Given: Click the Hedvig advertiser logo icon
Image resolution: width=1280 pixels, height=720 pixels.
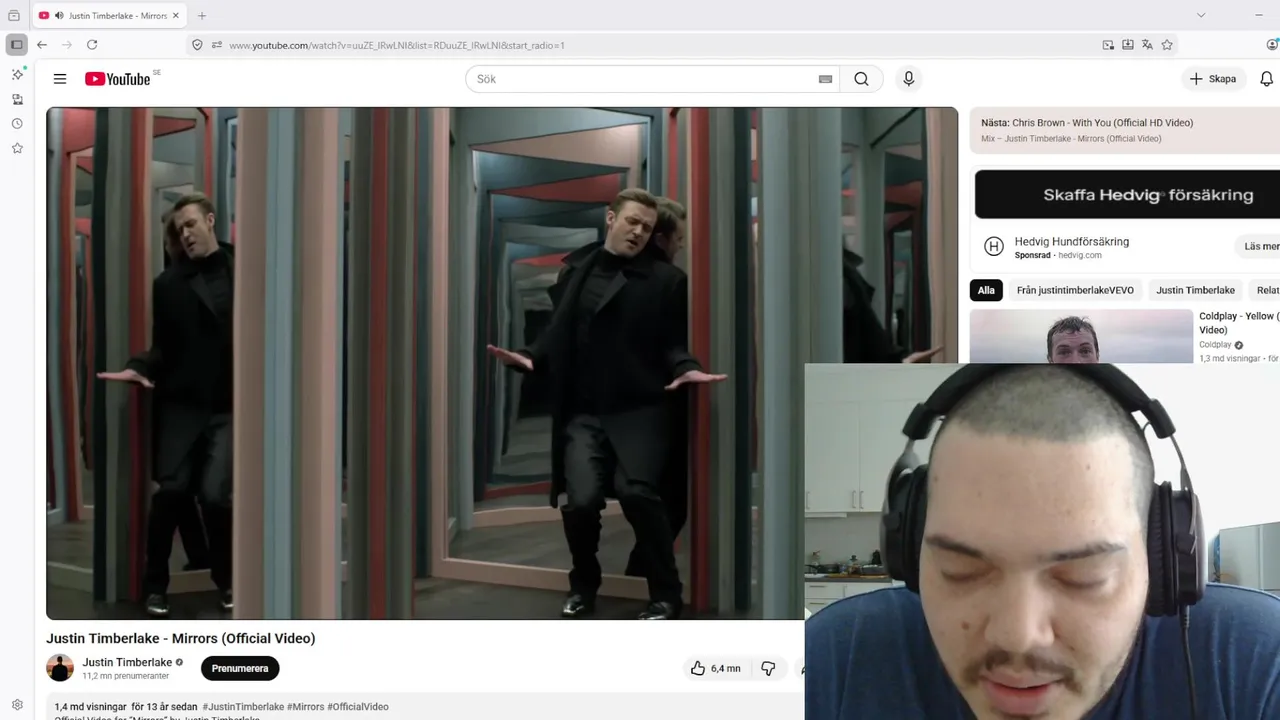Looking at the screenshot, I should pos(993,246).
